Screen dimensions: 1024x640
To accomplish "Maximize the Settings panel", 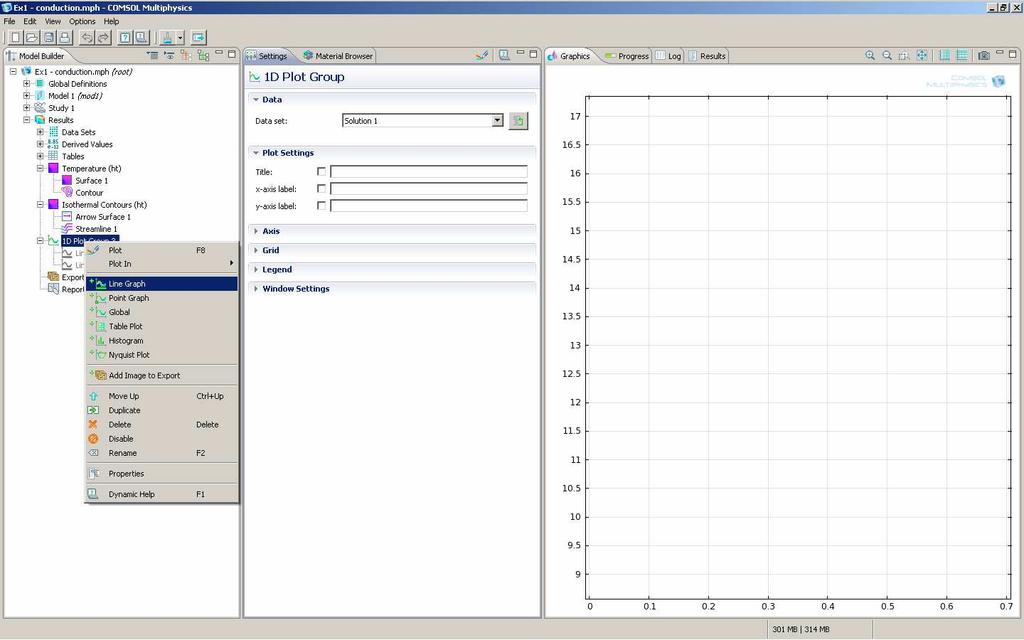I will pos(534,54).
